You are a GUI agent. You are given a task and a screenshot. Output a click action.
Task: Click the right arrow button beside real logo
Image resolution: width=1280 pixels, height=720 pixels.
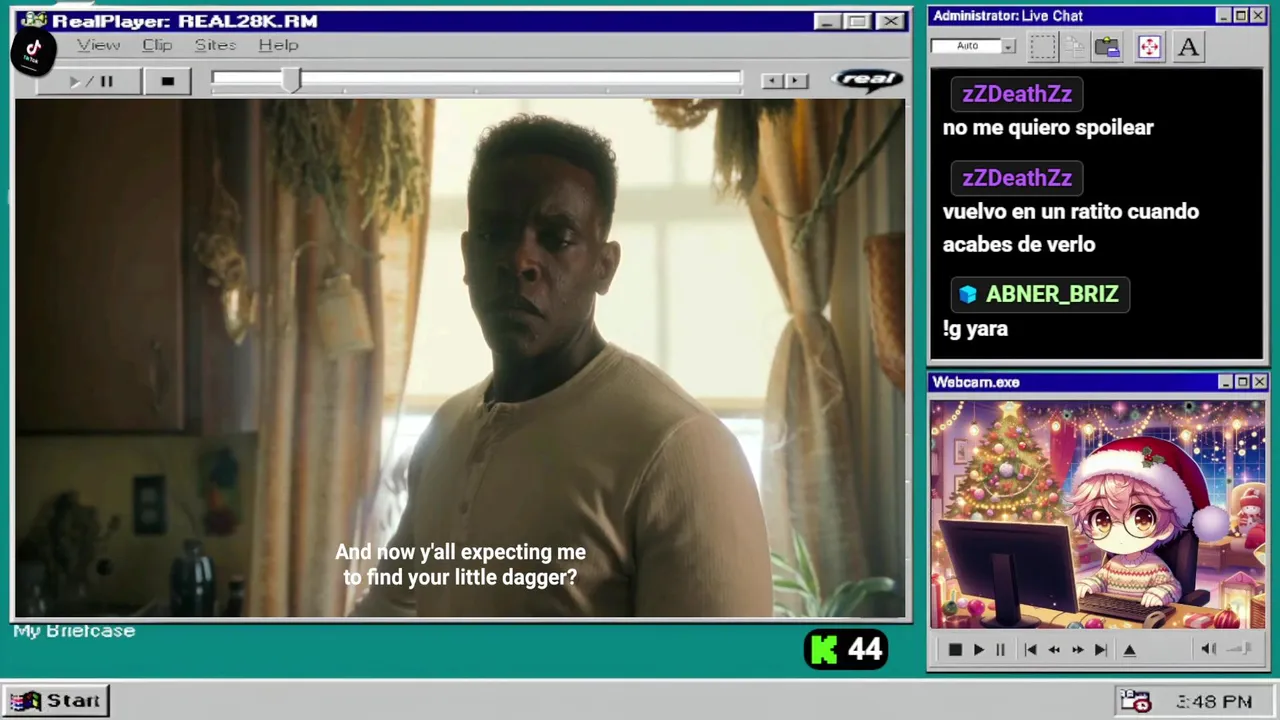[796, 81]
